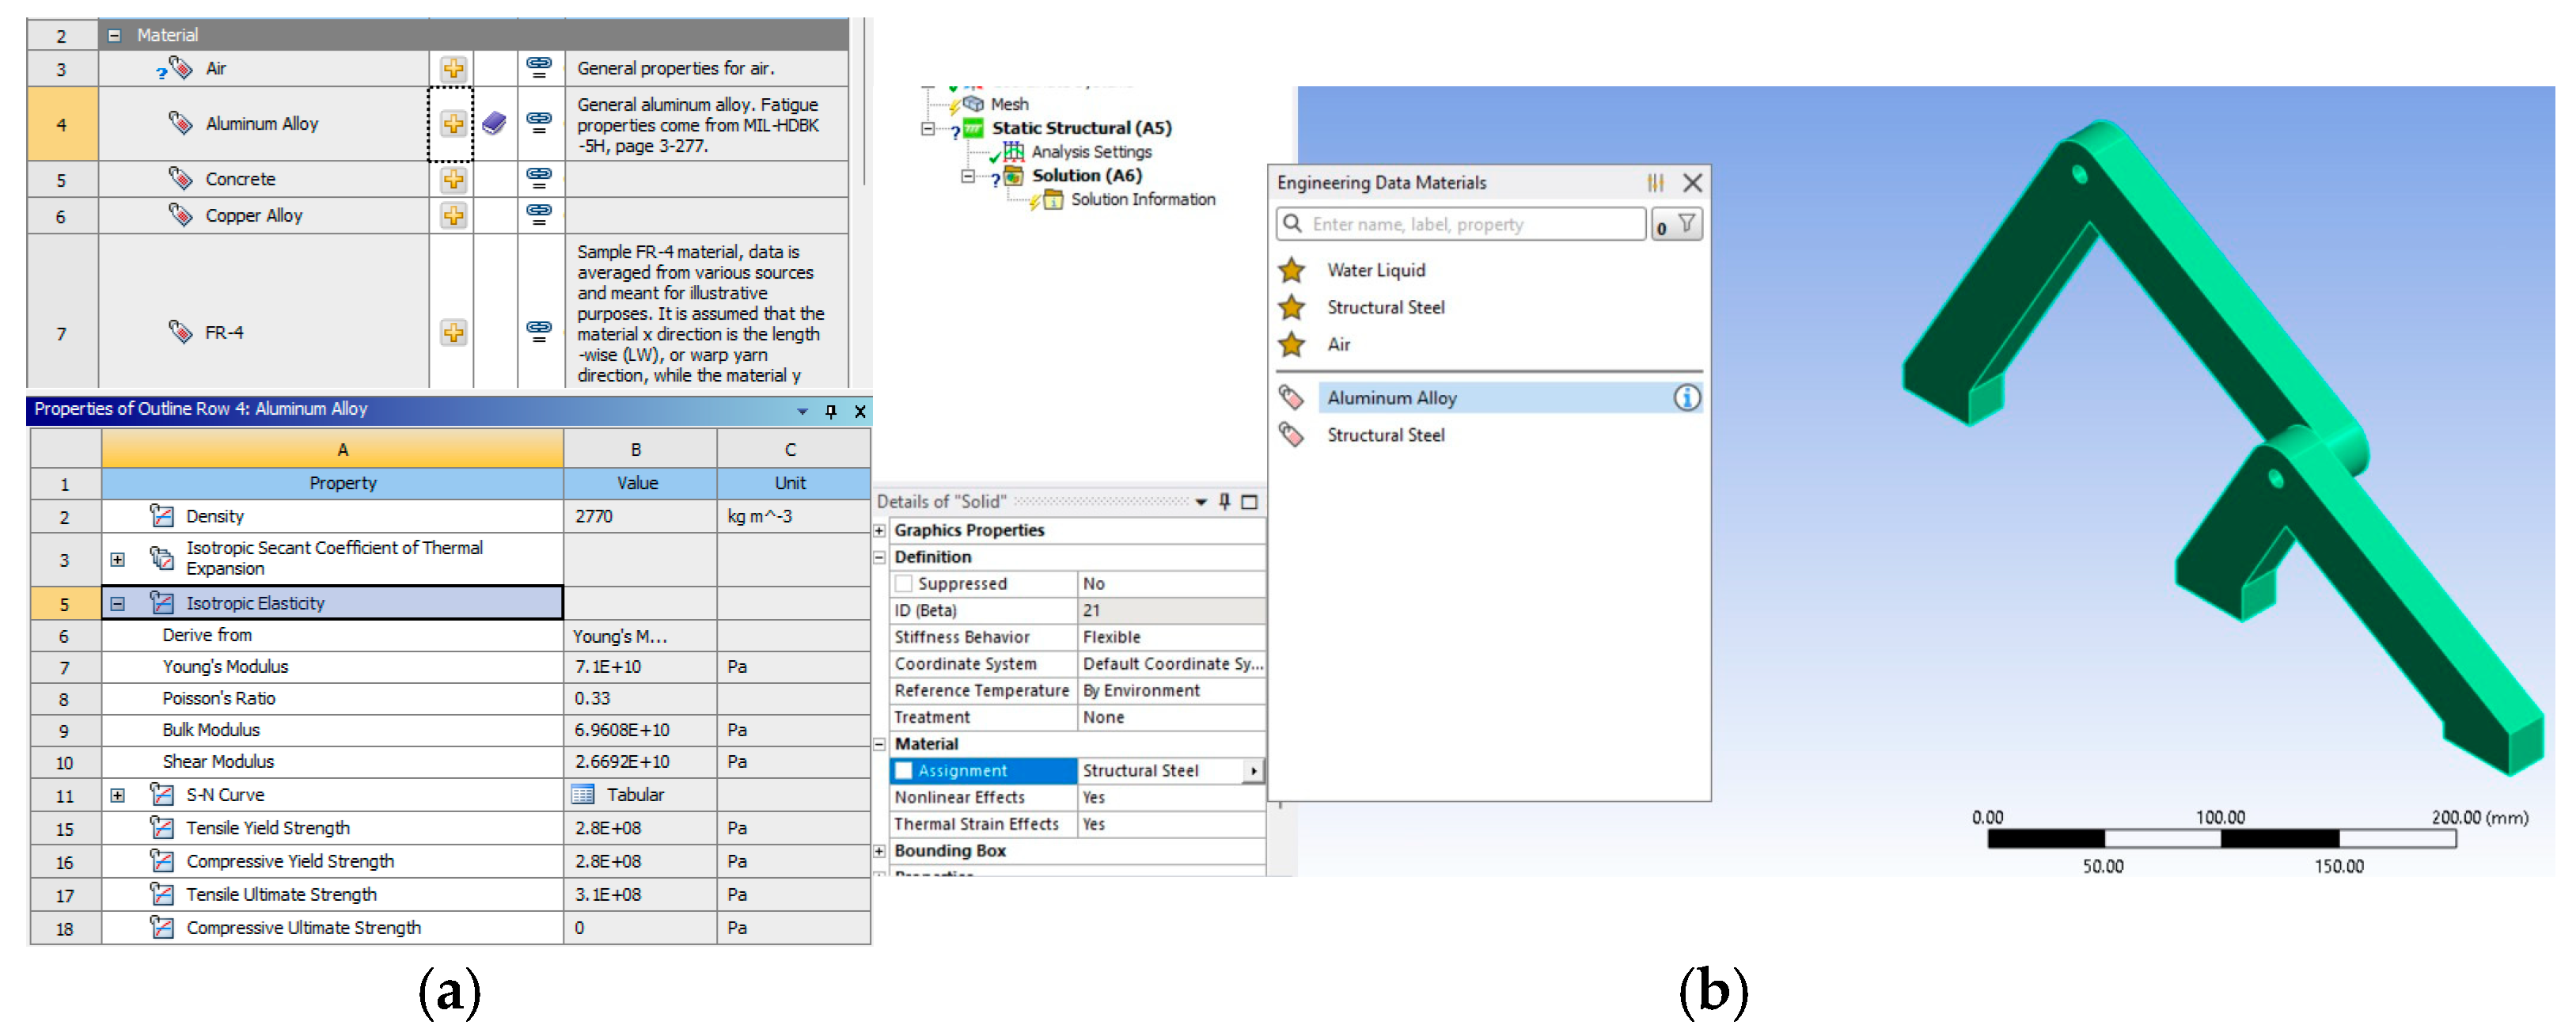The height and width of the screenshot is (1033, 2576).
Task: Click the info icon next to Aluminum Alloy
Action: coord(1686,397)
